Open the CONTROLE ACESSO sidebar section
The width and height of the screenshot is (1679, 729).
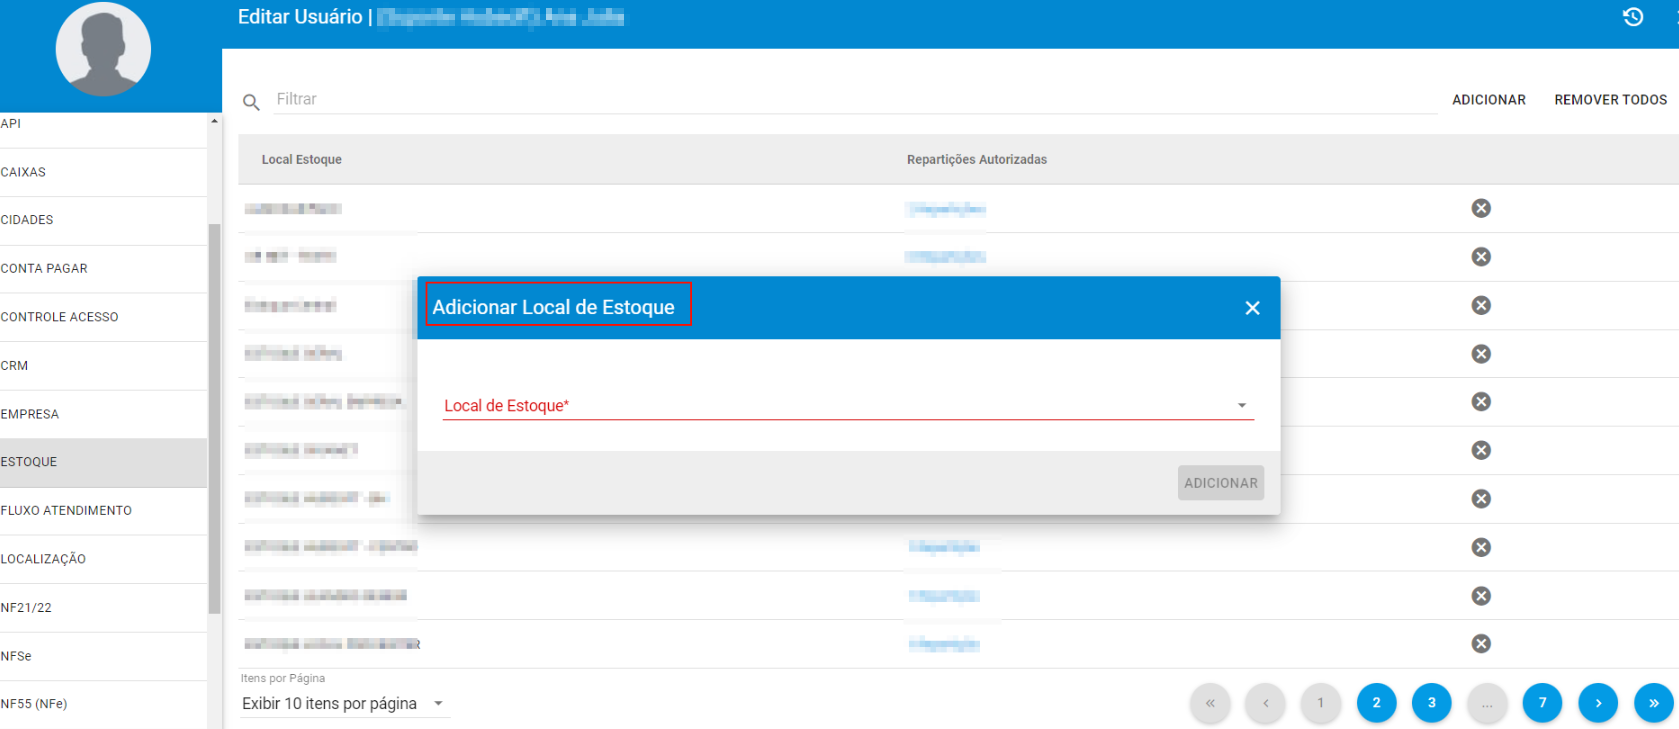103,317
